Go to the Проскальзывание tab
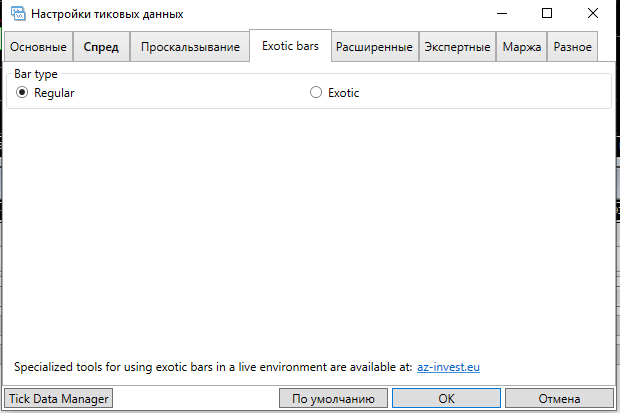The width and height of the screenshot is (620, 413). (x=190, y=47)
